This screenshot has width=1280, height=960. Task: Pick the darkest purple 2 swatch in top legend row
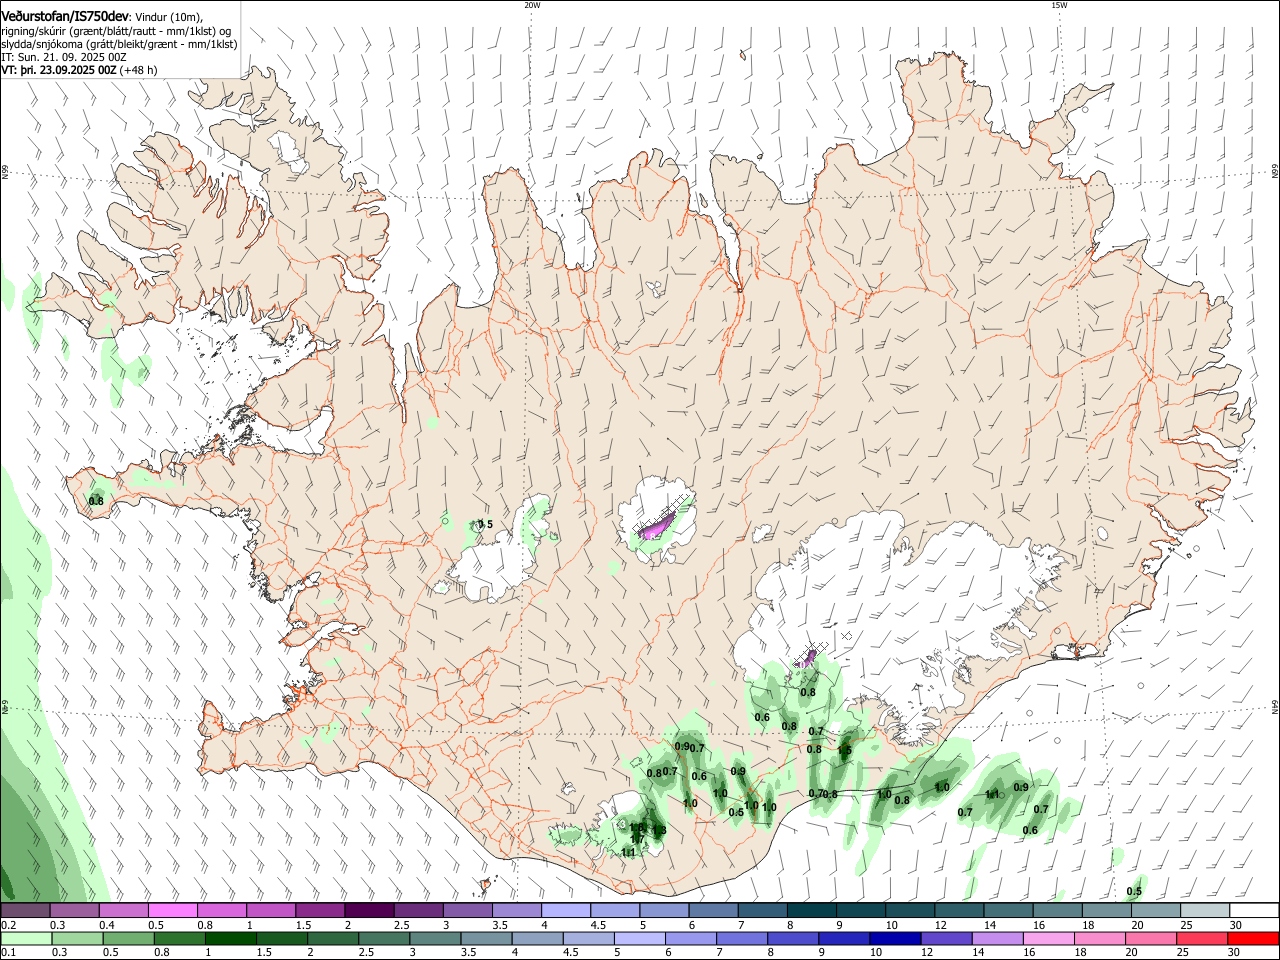click(x=368, y=910)
